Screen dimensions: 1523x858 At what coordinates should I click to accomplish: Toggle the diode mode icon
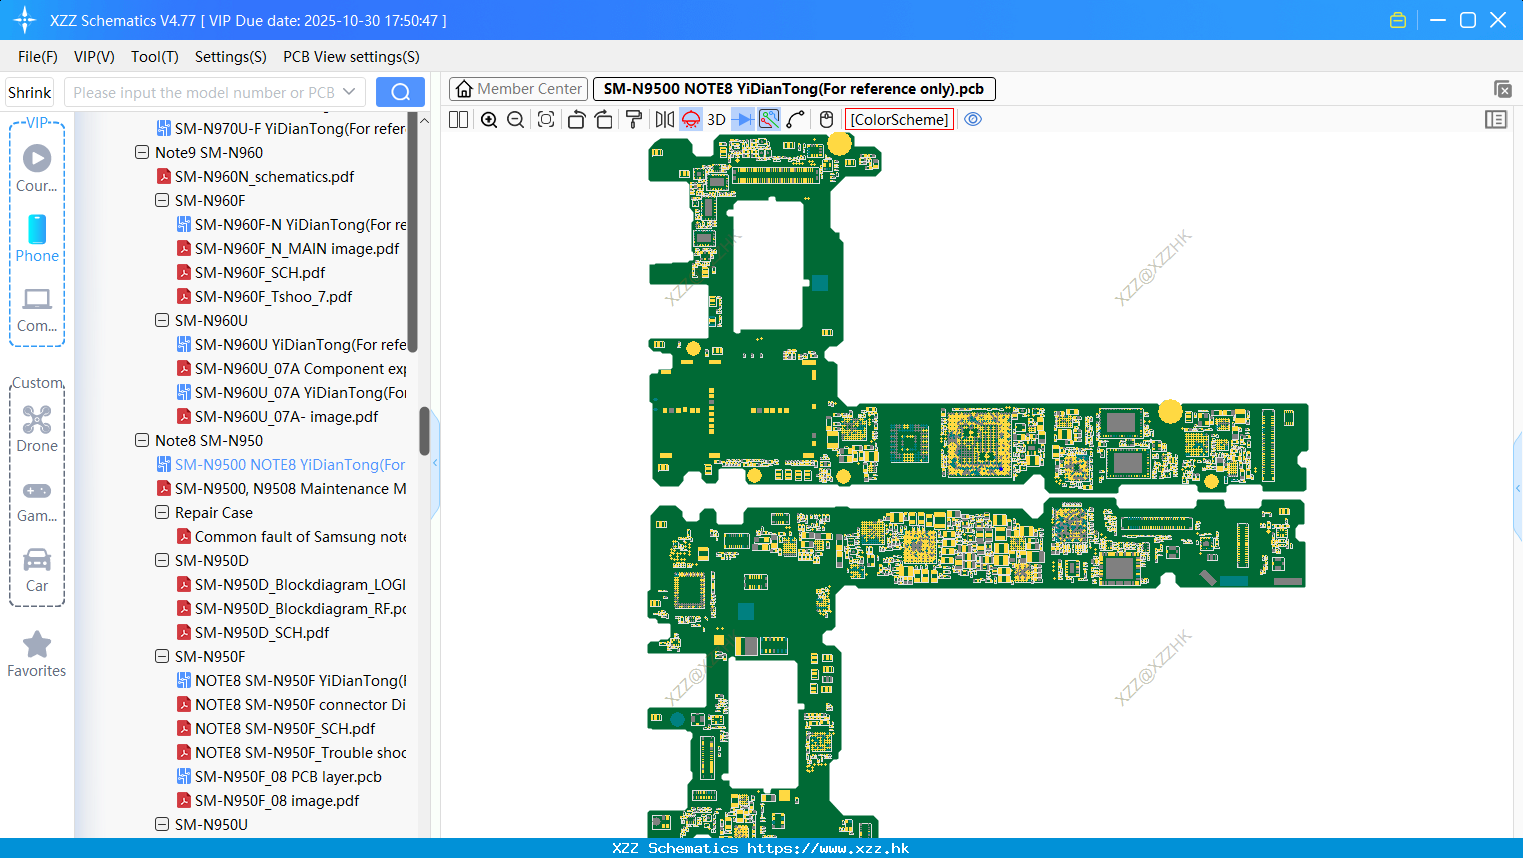click(743, 119)
